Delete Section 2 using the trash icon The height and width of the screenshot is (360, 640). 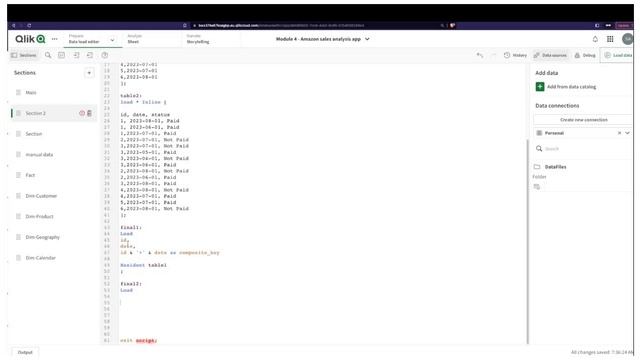pyautogui.click(x=89, y=113)
